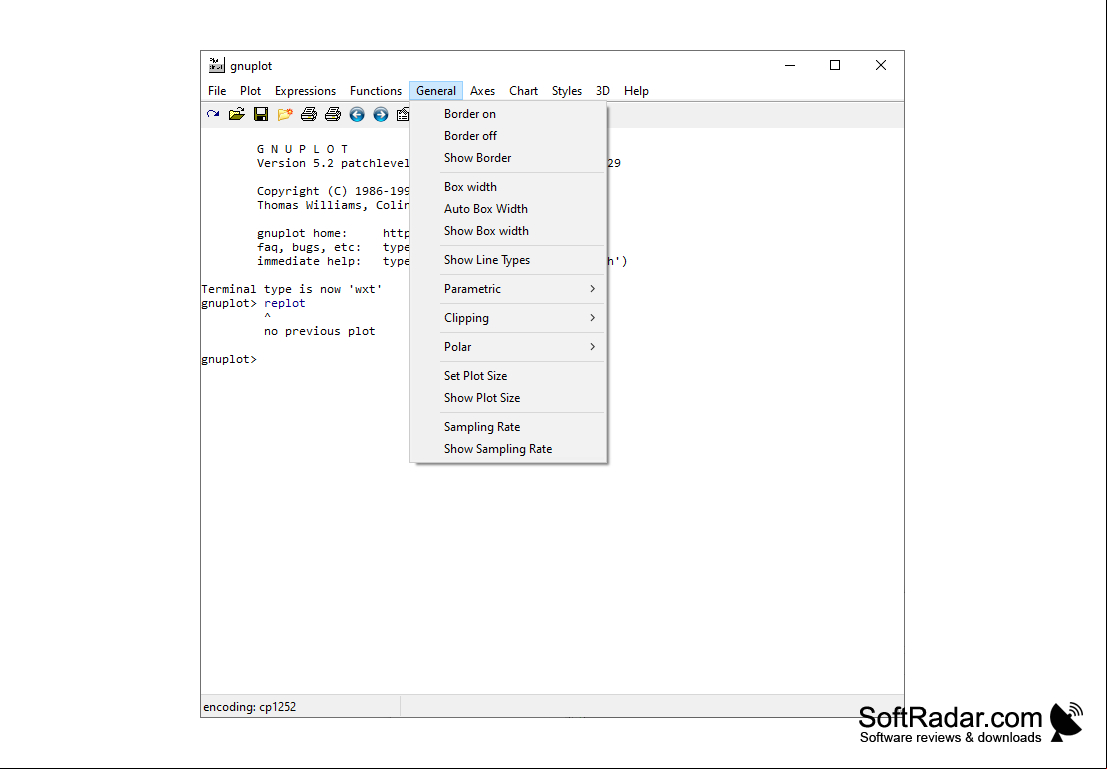Expand the Clipping submenu

tap(508, 318)
